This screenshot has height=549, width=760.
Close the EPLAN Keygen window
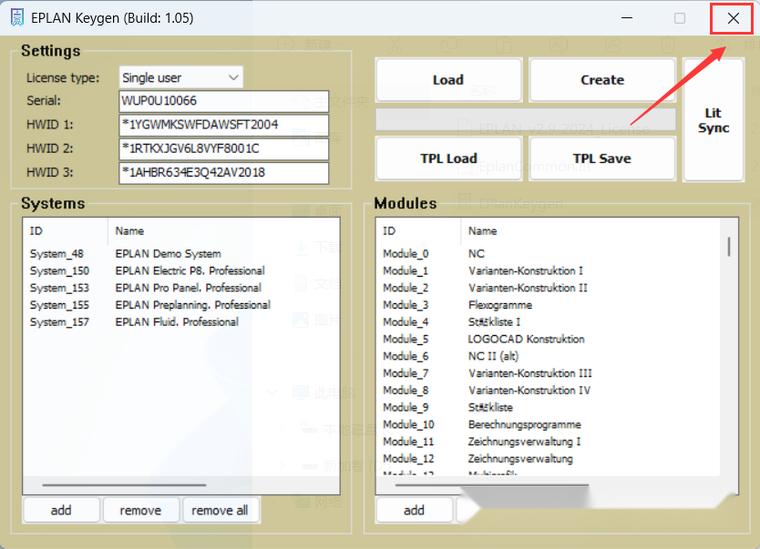point(733,18)
